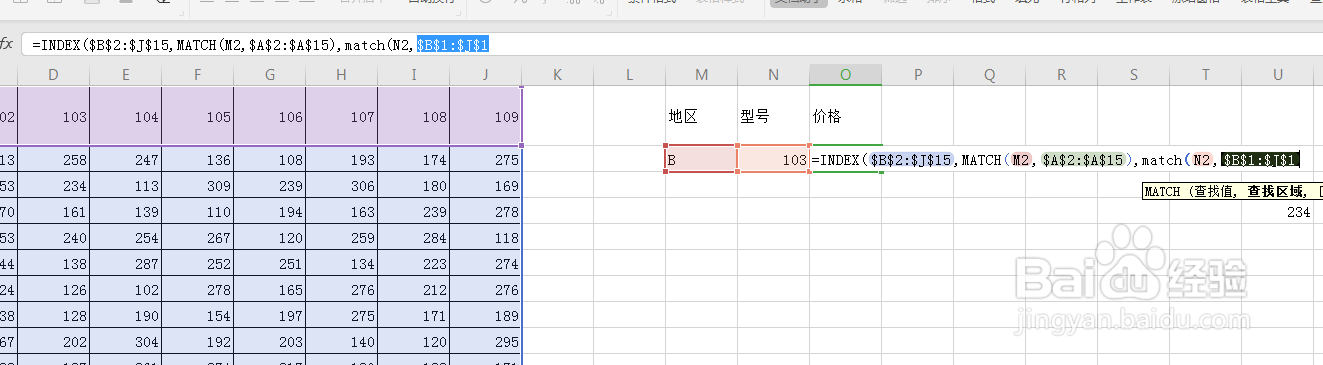This screenshot has width=1323, height=365.
Task: Click the 地区 label cell
Action: [701, 116]
